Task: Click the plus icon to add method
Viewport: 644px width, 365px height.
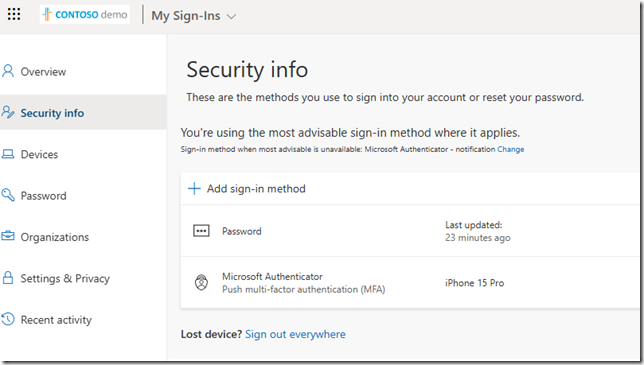Action: 194,188
